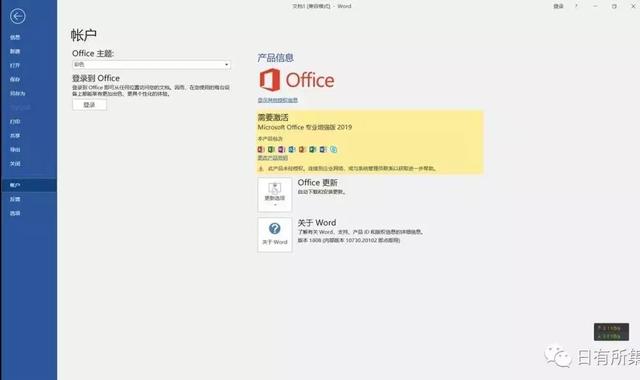Click the network speed widget near bottom right
This screenshot has width=640, height=380.
611,332
